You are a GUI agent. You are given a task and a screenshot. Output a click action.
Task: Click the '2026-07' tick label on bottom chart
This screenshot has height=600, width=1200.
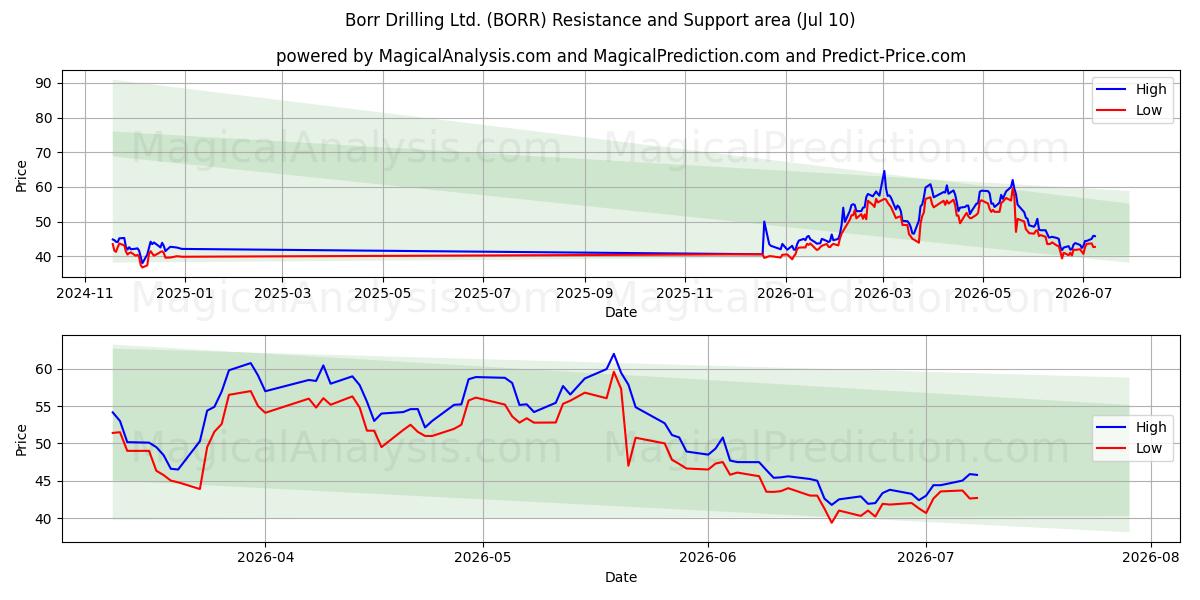point(926,558)
